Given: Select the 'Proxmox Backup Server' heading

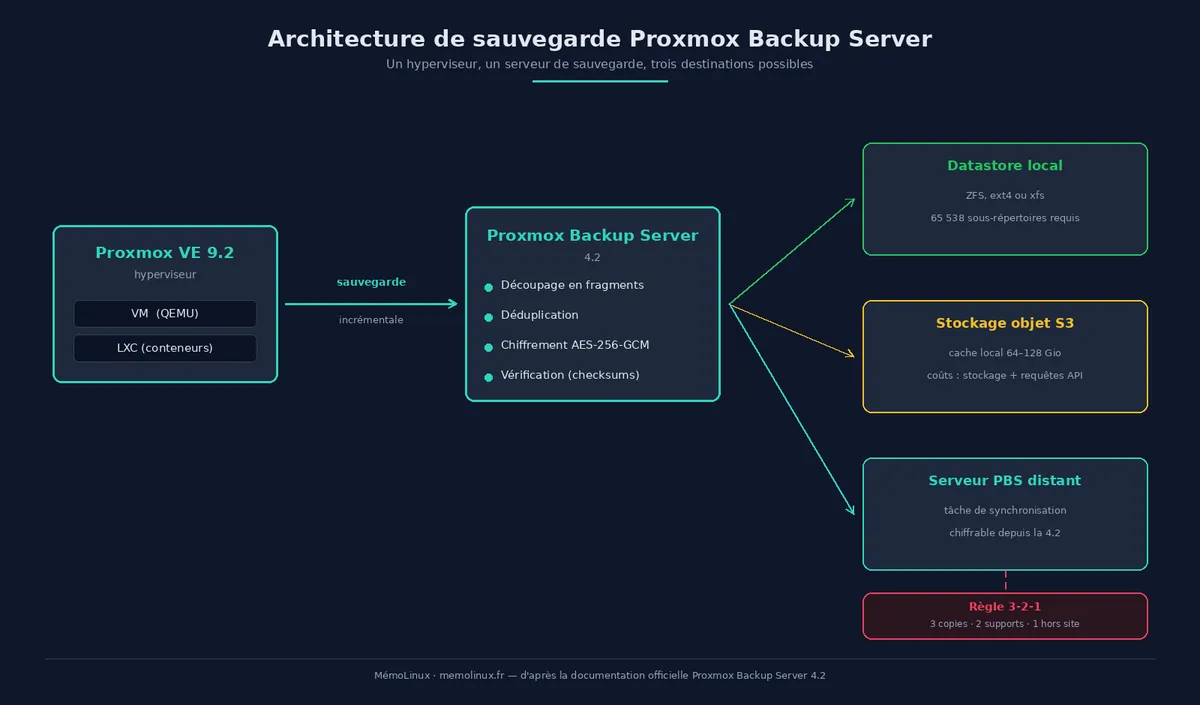Looking at the screenshot, I should click(x=593, y=236).
